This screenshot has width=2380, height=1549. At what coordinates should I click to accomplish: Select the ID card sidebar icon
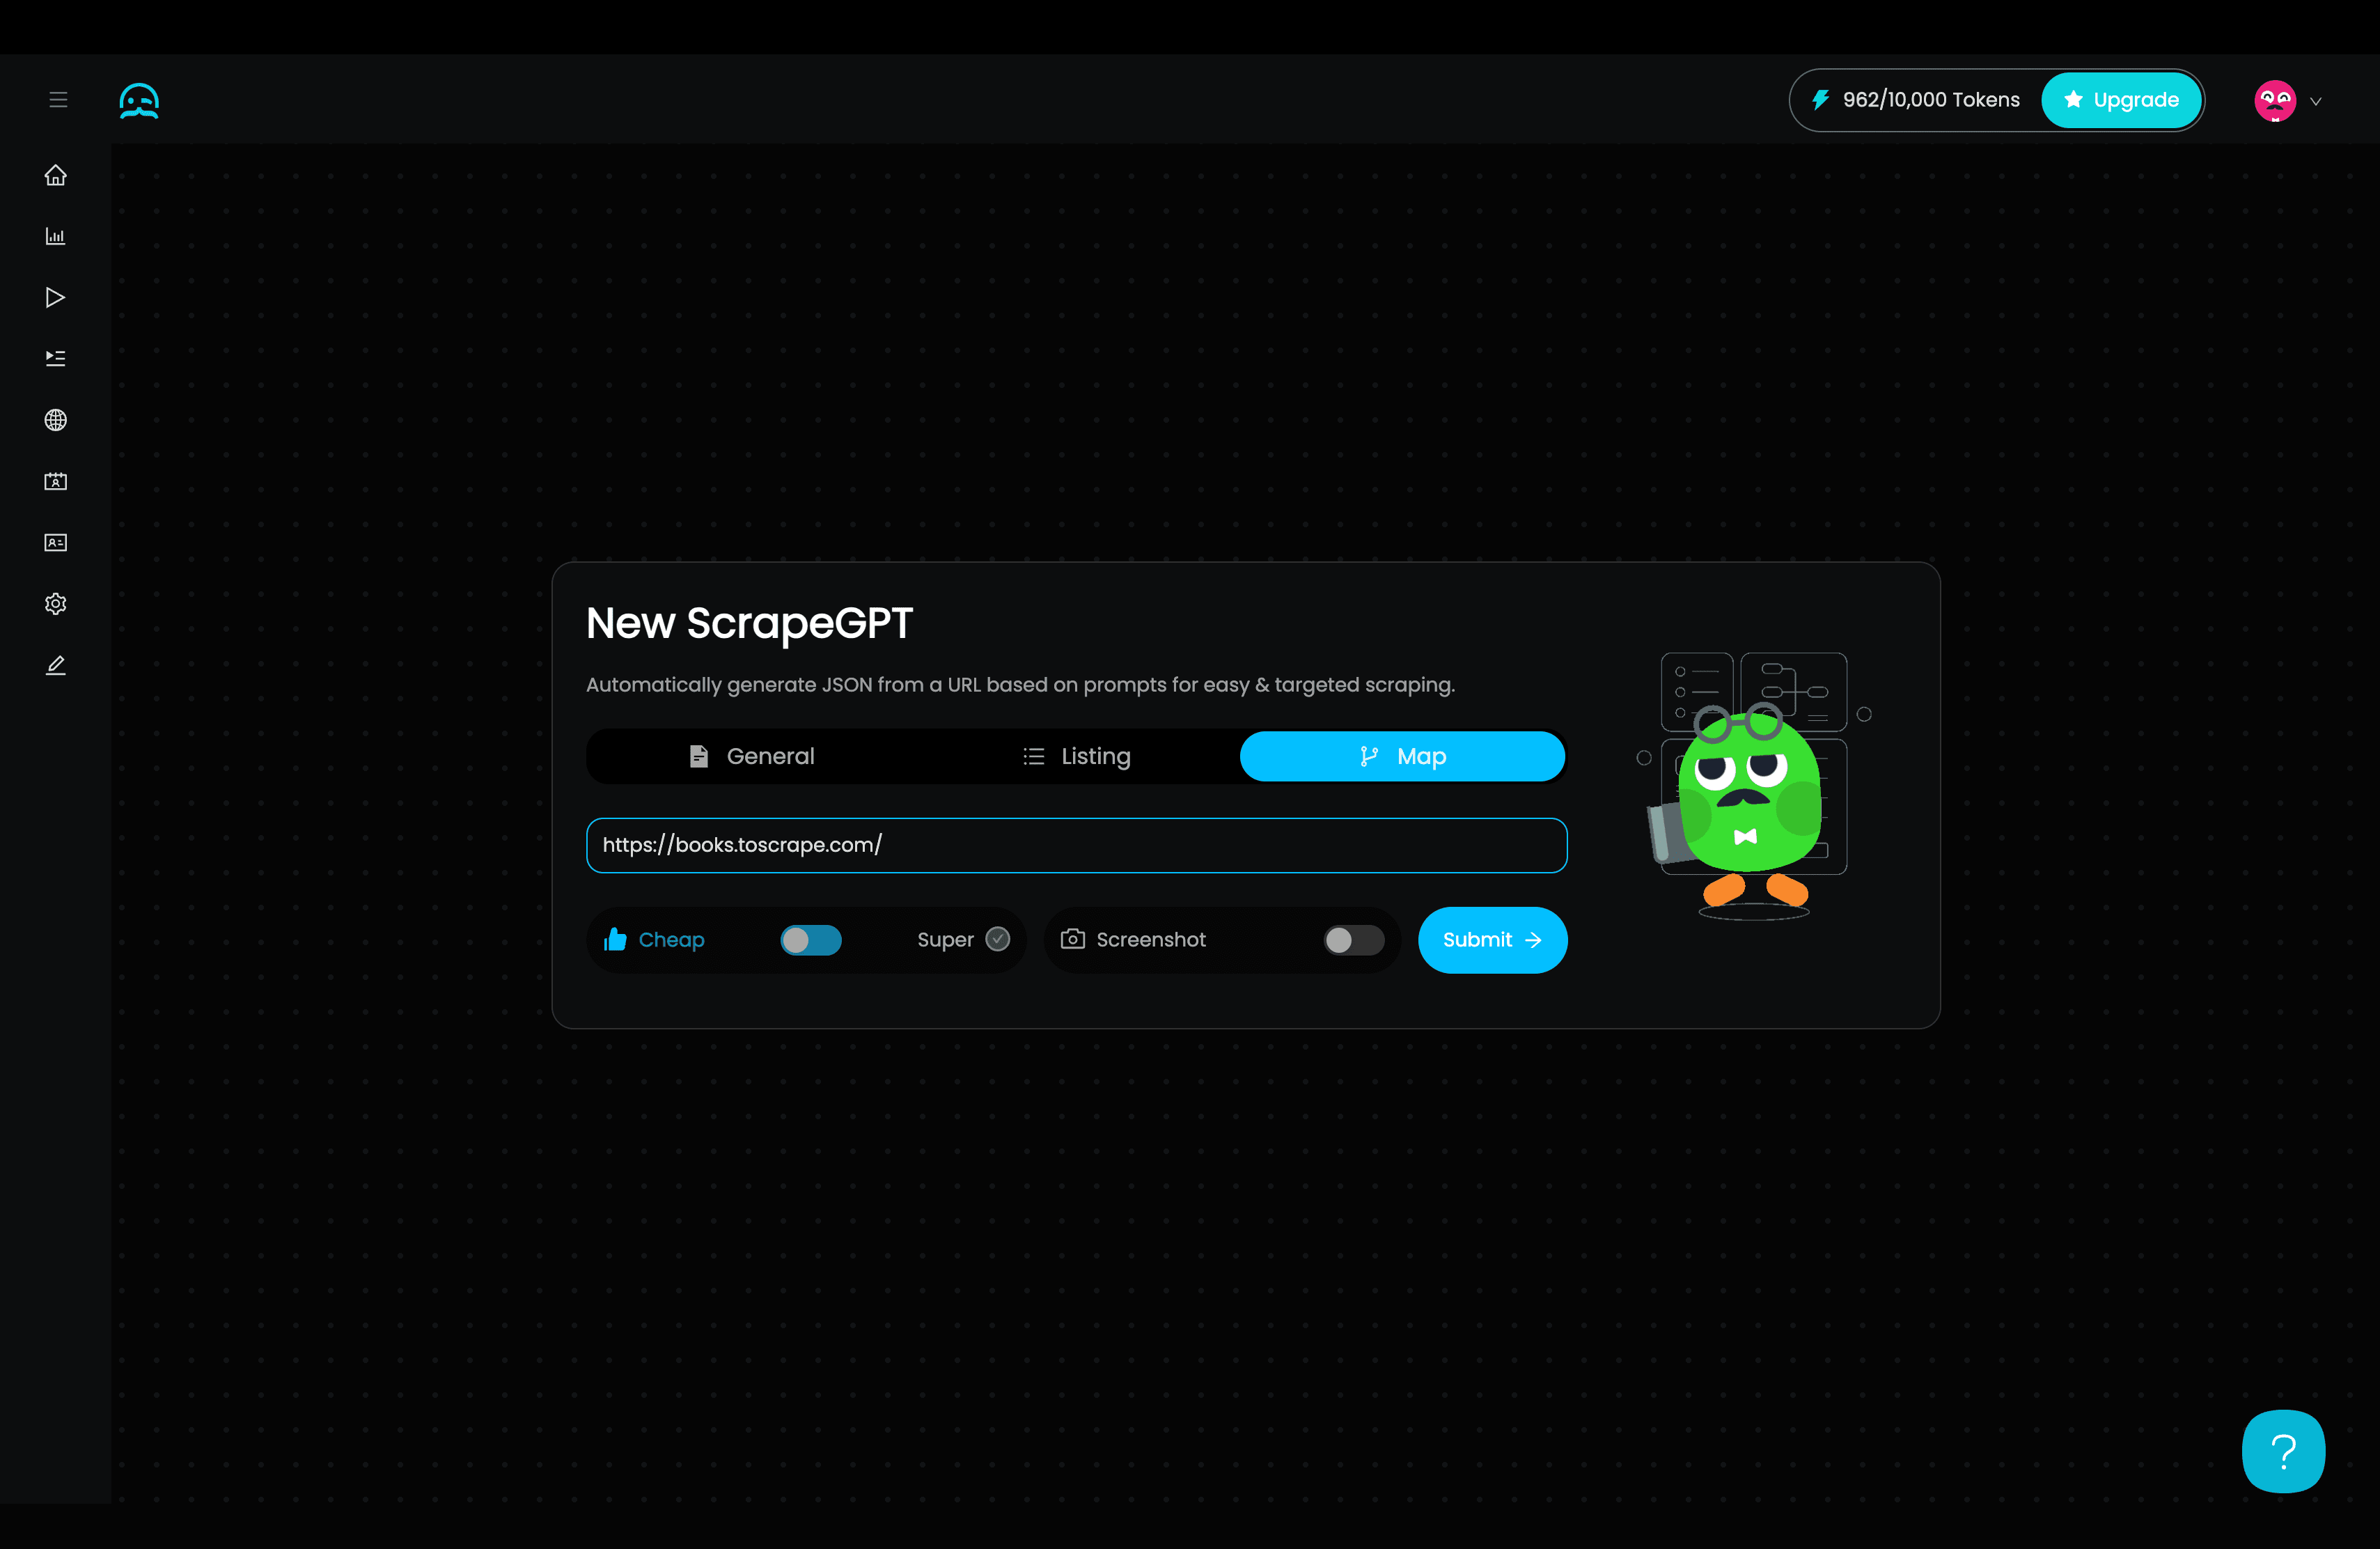[x=56, y=543]
